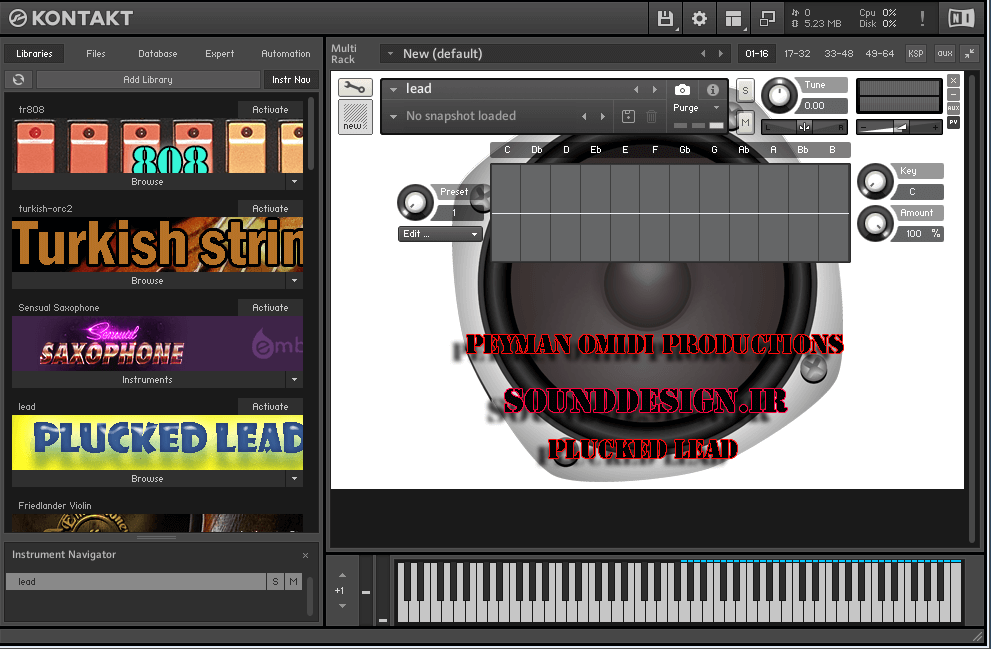The image size is (991, 649).
Task: Browse the Plucked Lead library
Action: pos(147,479)
